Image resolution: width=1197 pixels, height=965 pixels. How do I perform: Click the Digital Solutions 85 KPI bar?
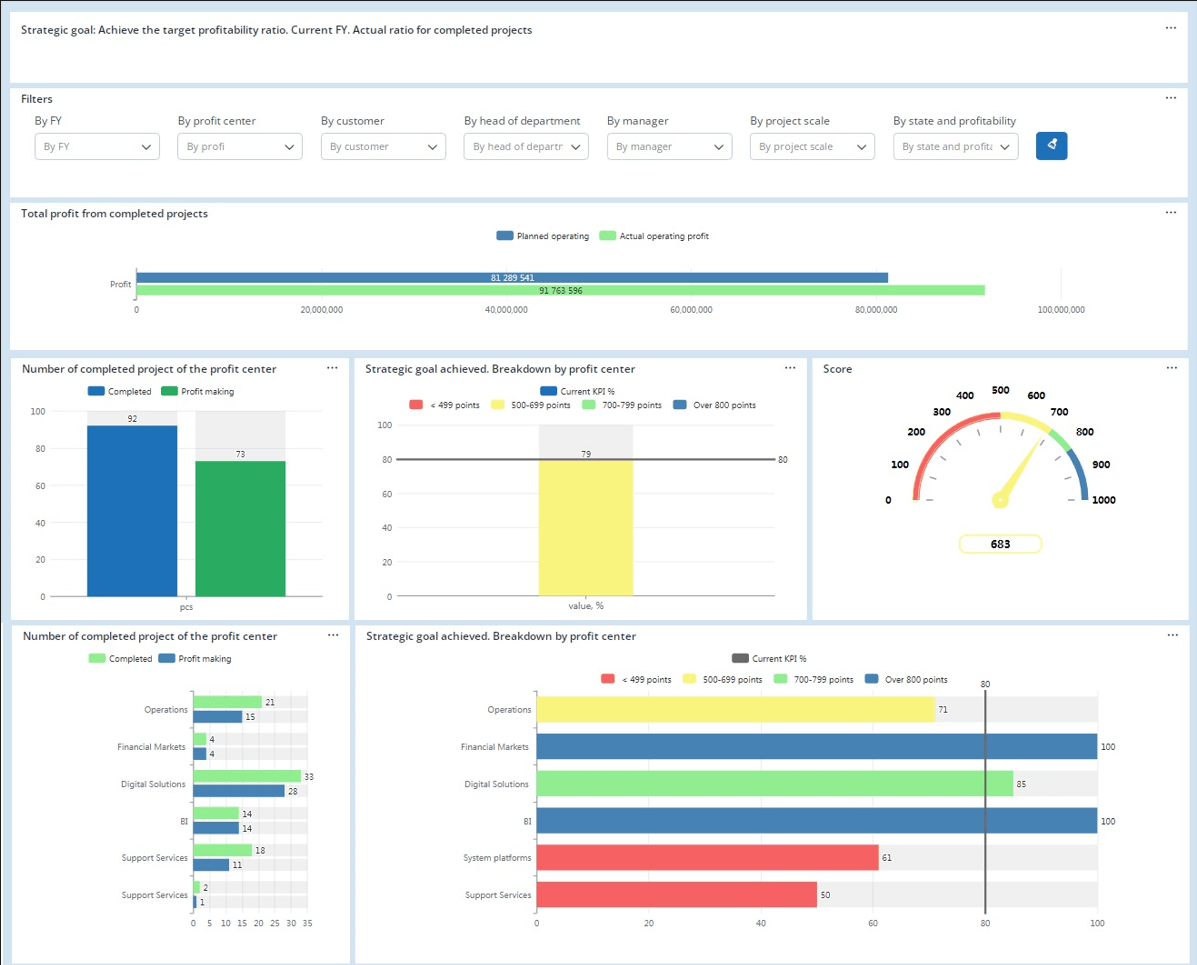774,784
